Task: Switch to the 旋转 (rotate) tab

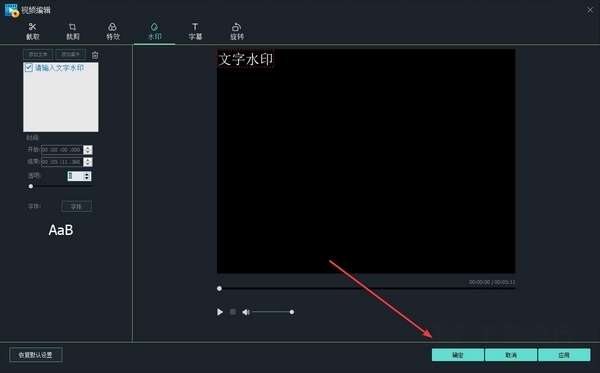Action: pos(237,32)
